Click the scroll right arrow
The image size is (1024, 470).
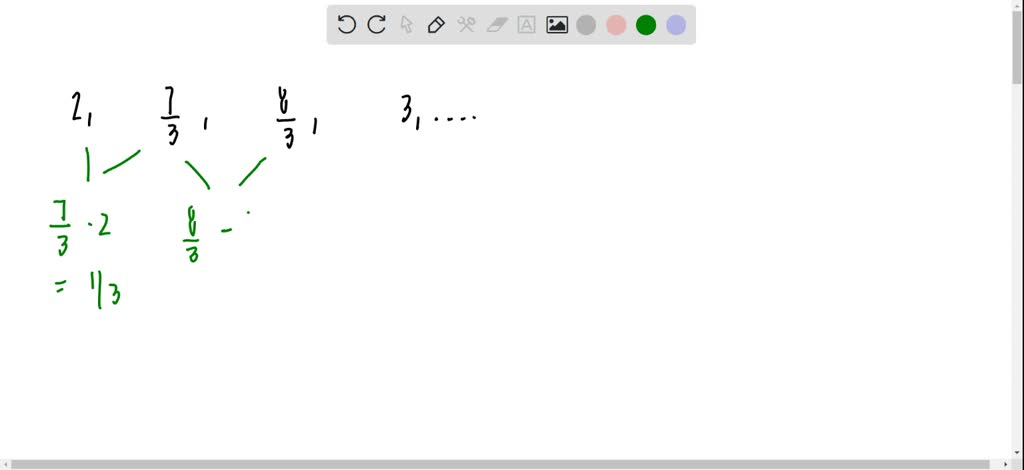1007,464
